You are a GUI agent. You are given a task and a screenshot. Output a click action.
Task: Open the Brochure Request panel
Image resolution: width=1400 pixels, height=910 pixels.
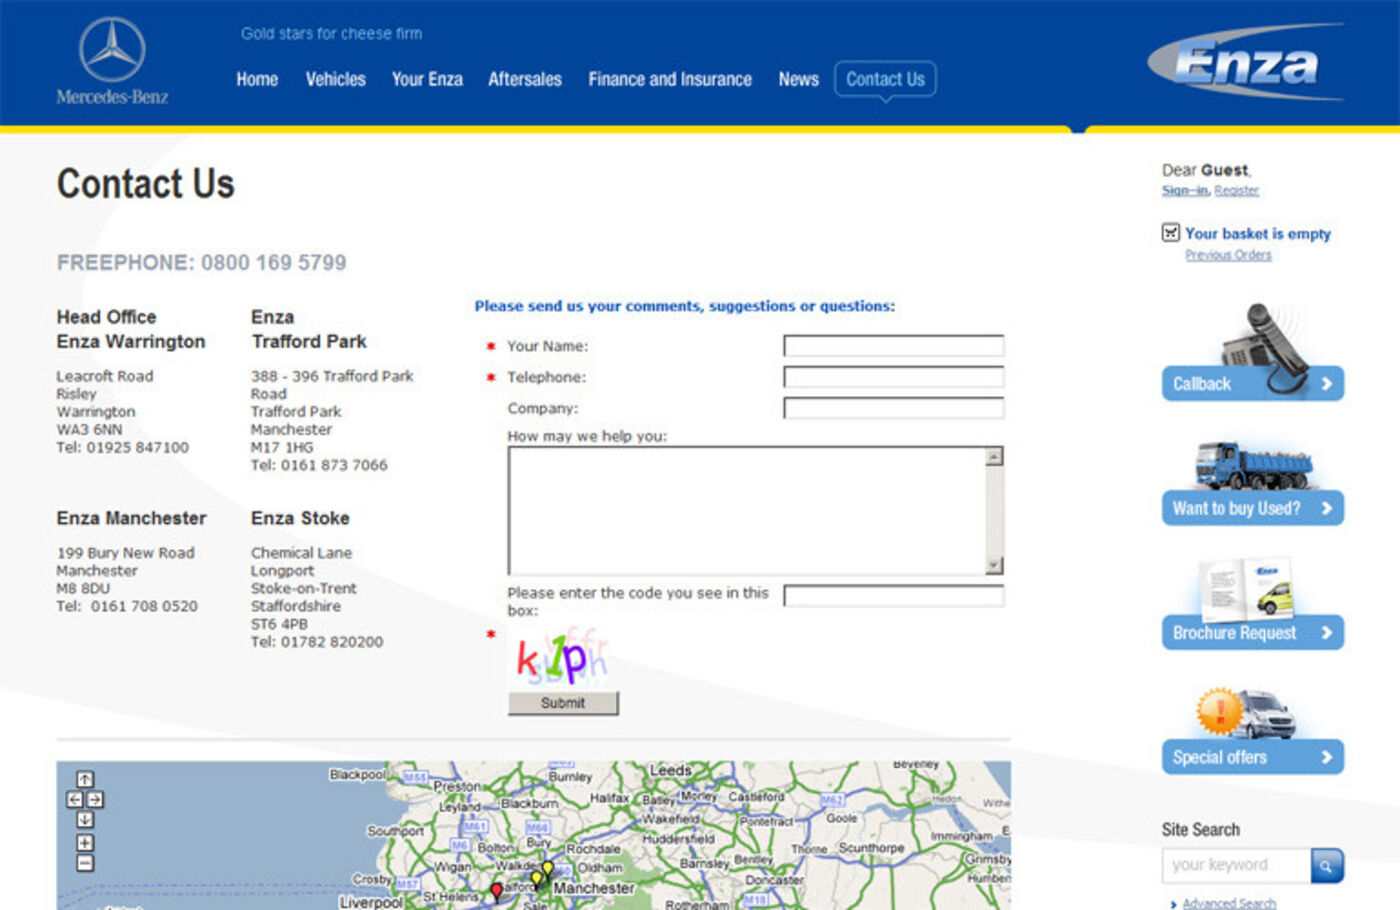(x=1252, y=633)
